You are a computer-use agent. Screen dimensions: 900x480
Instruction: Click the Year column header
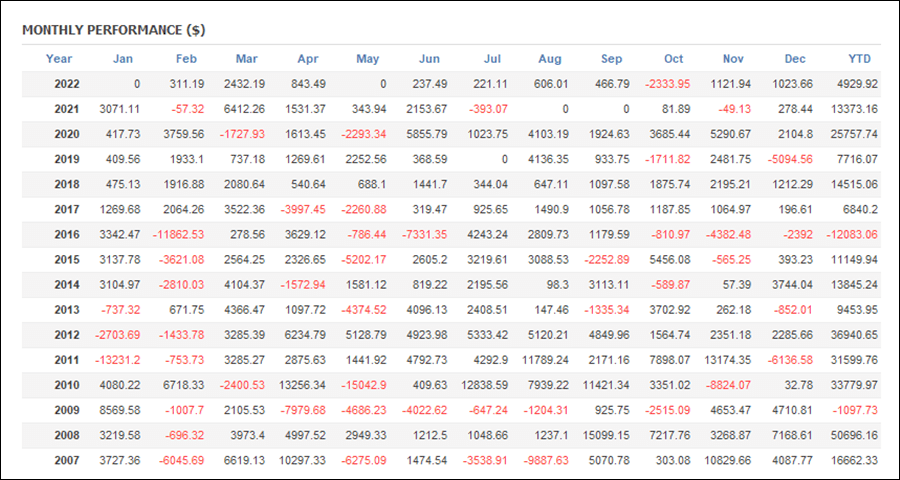[59, 59]
